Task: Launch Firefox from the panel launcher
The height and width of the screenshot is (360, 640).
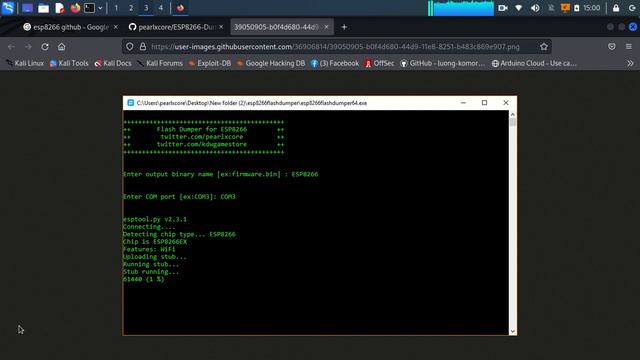Action: [x=75, y=8]
